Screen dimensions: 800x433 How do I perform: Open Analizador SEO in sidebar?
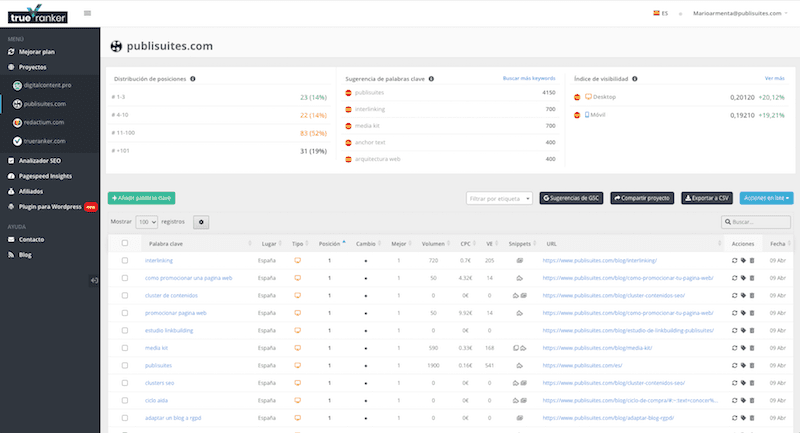point(40,161)
